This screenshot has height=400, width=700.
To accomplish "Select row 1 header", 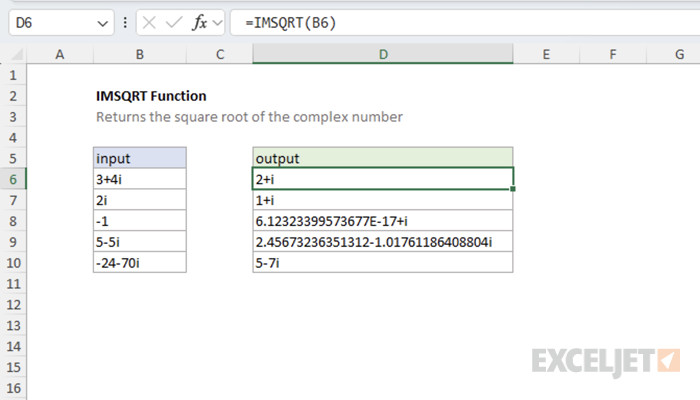I will (x=13, y=75).
